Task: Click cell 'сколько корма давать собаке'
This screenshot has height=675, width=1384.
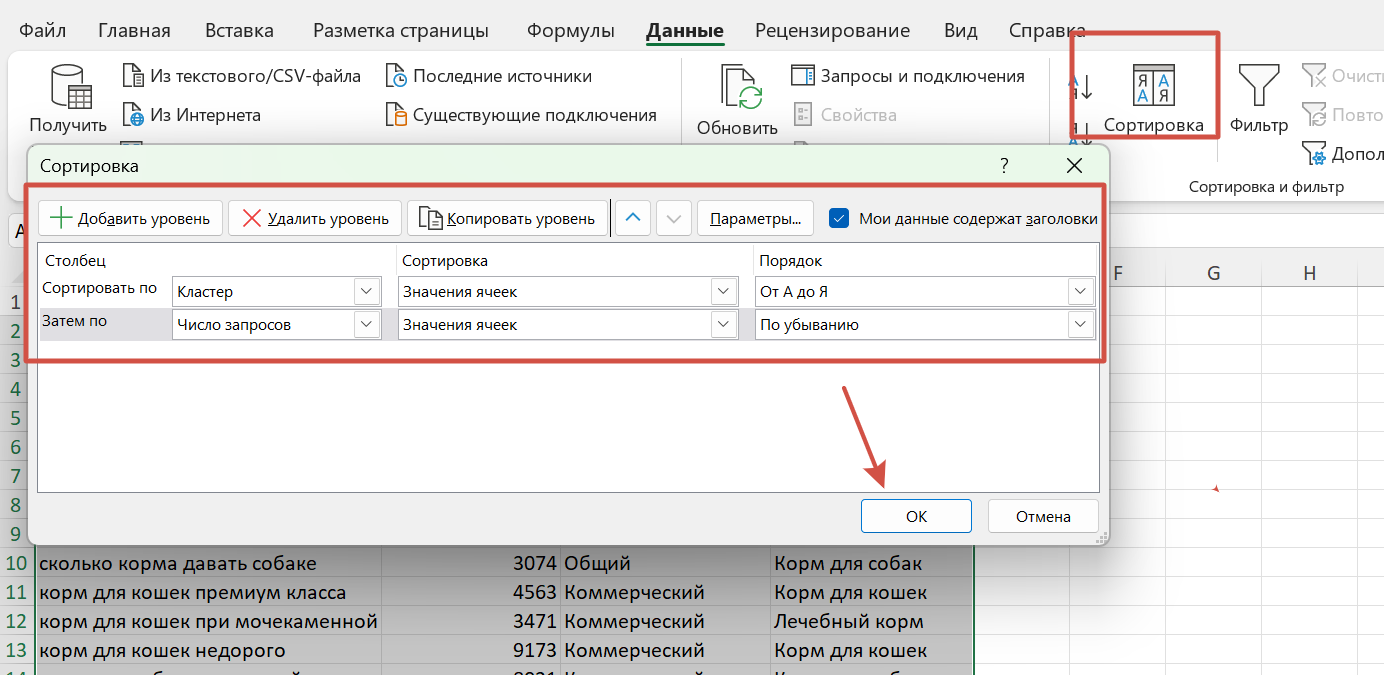Action: click(x=208, y=563)
